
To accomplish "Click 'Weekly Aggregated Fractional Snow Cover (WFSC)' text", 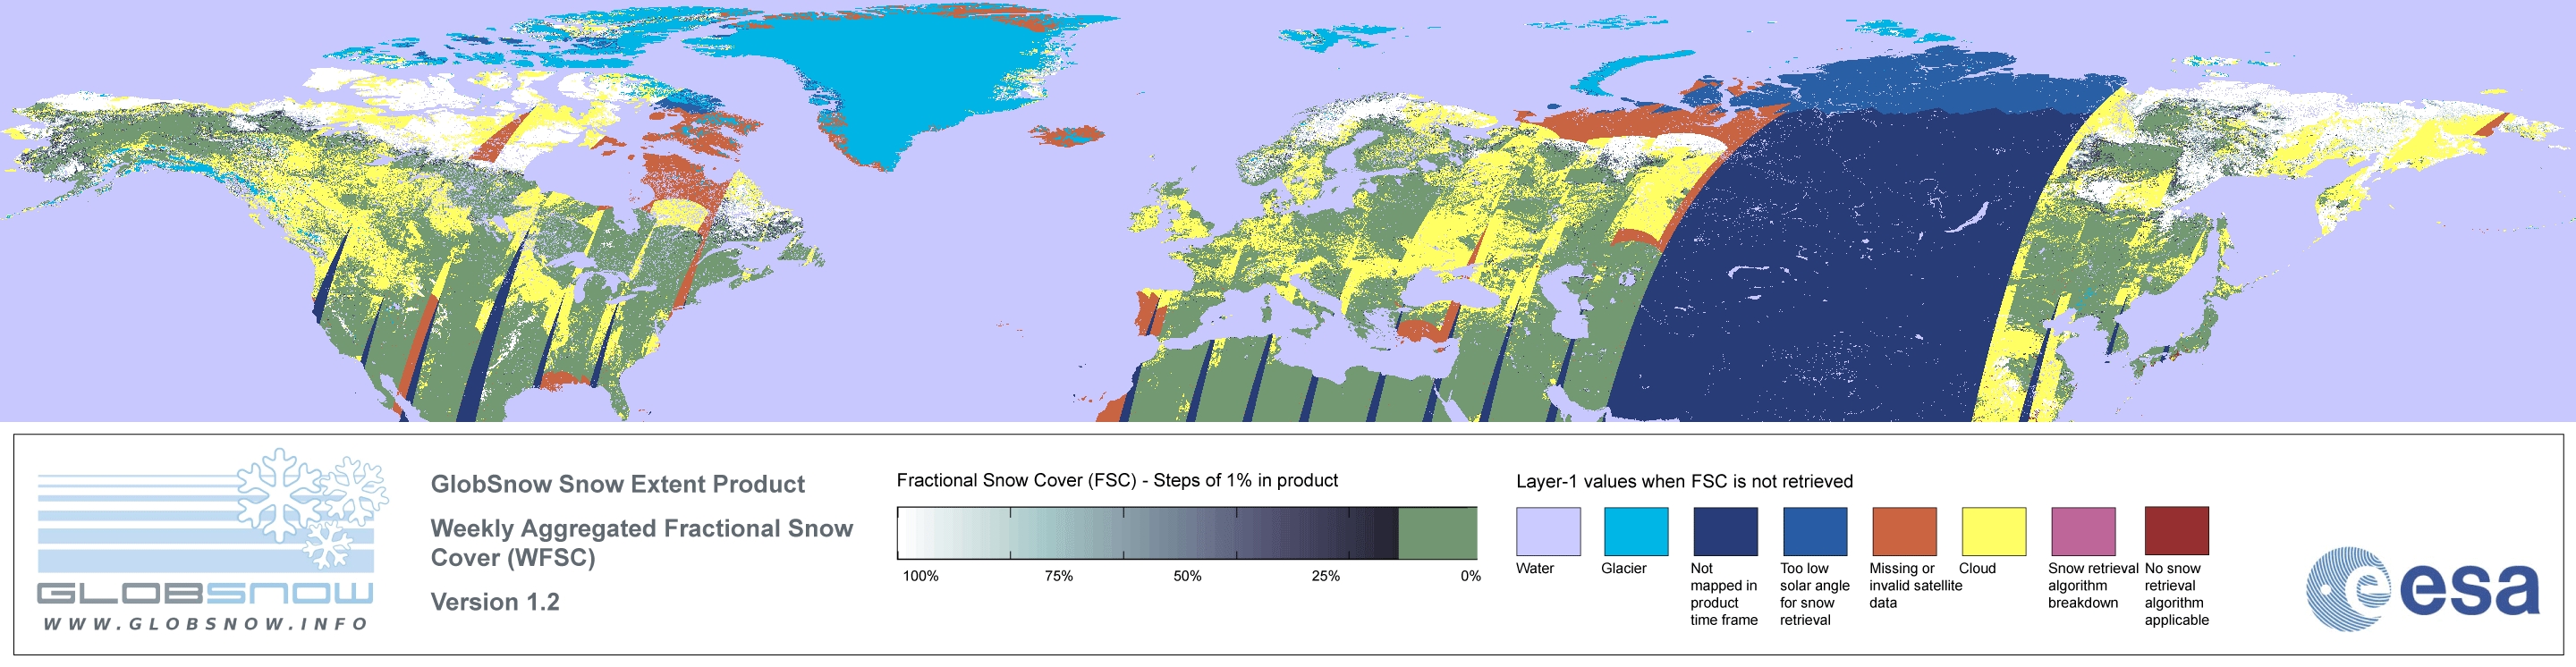I will point(641,543).
